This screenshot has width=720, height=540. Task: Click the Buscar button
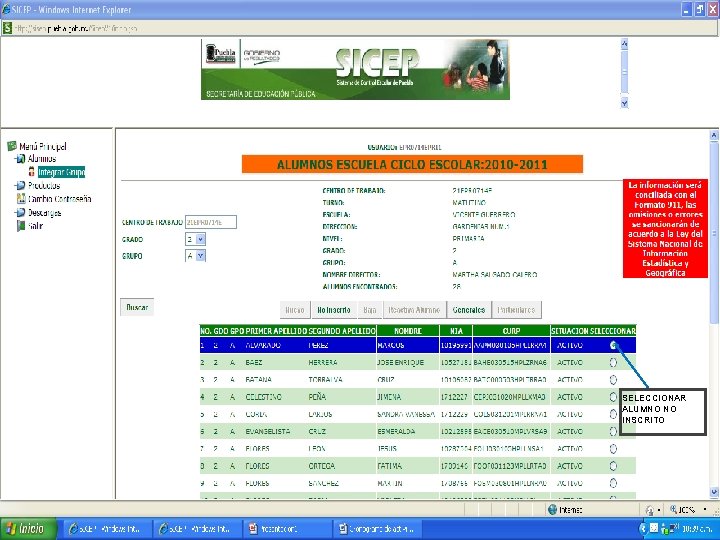[x=137, y=307]
